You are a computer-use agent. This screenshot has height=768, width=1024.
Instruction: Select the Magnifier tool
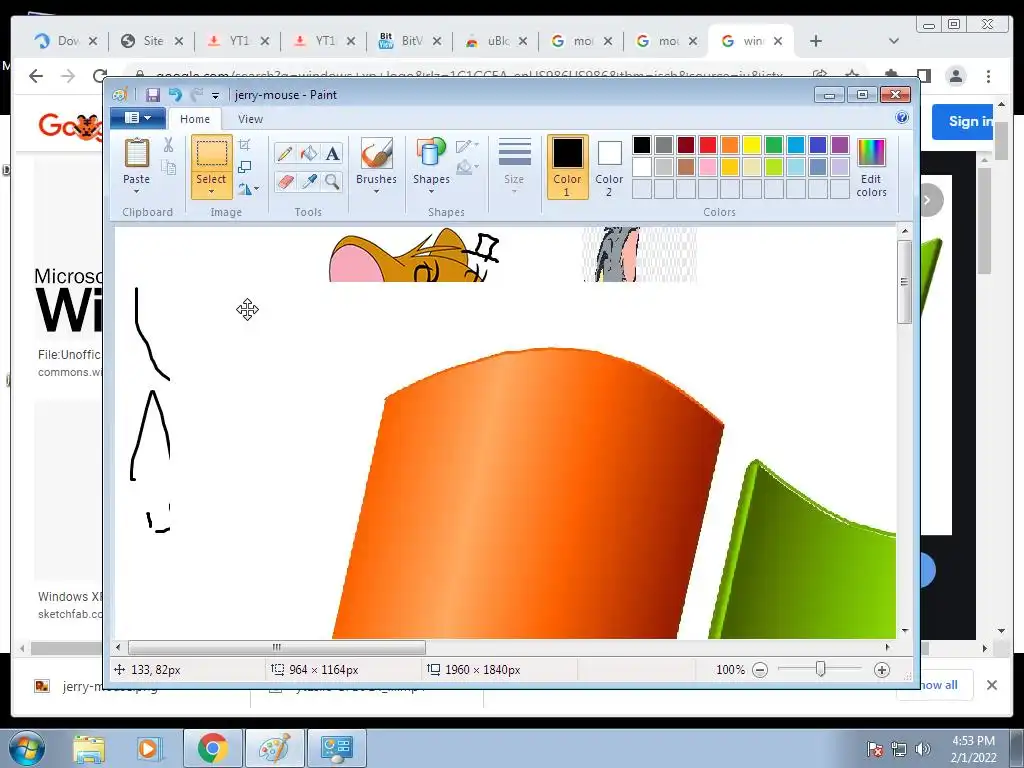pos(332,181)
